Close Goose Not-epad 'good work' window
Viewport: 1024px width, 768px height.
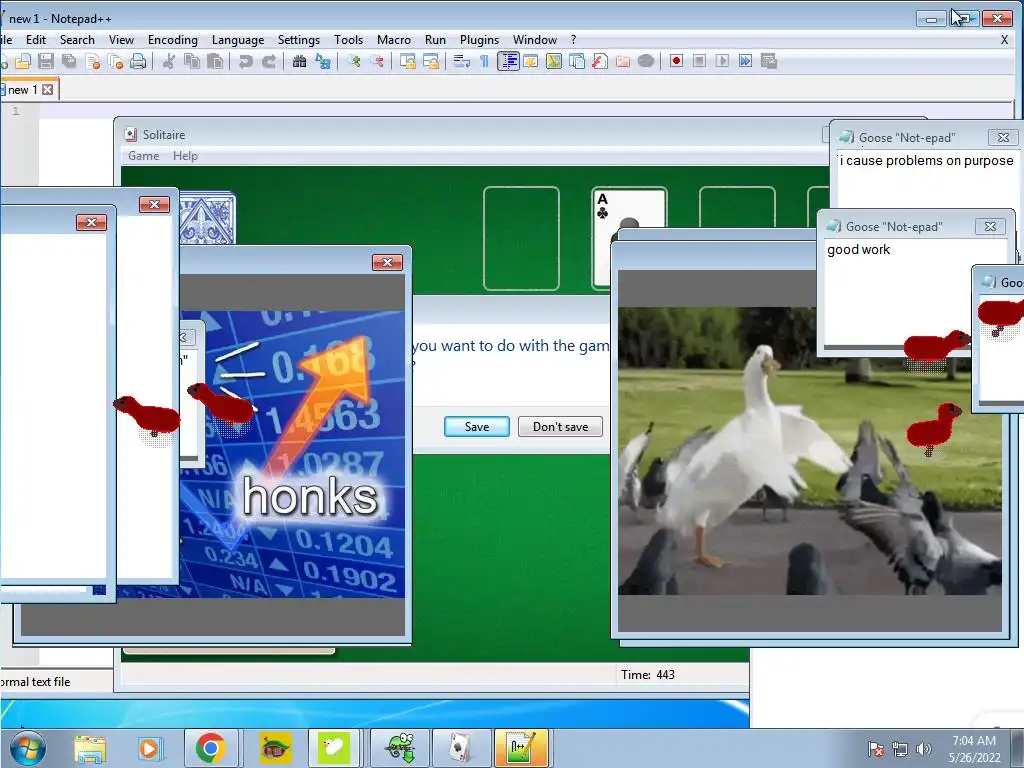(990, 227)
